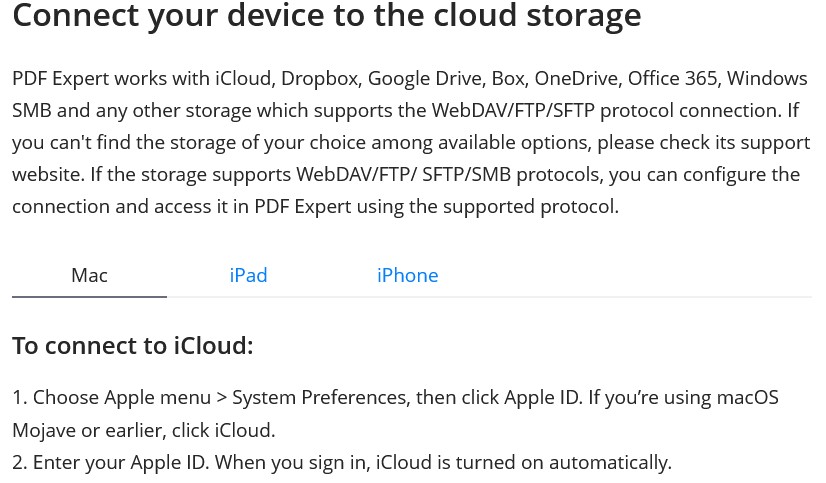Switch to the iPad tab
826x483 pixels.
pos(248,275)
